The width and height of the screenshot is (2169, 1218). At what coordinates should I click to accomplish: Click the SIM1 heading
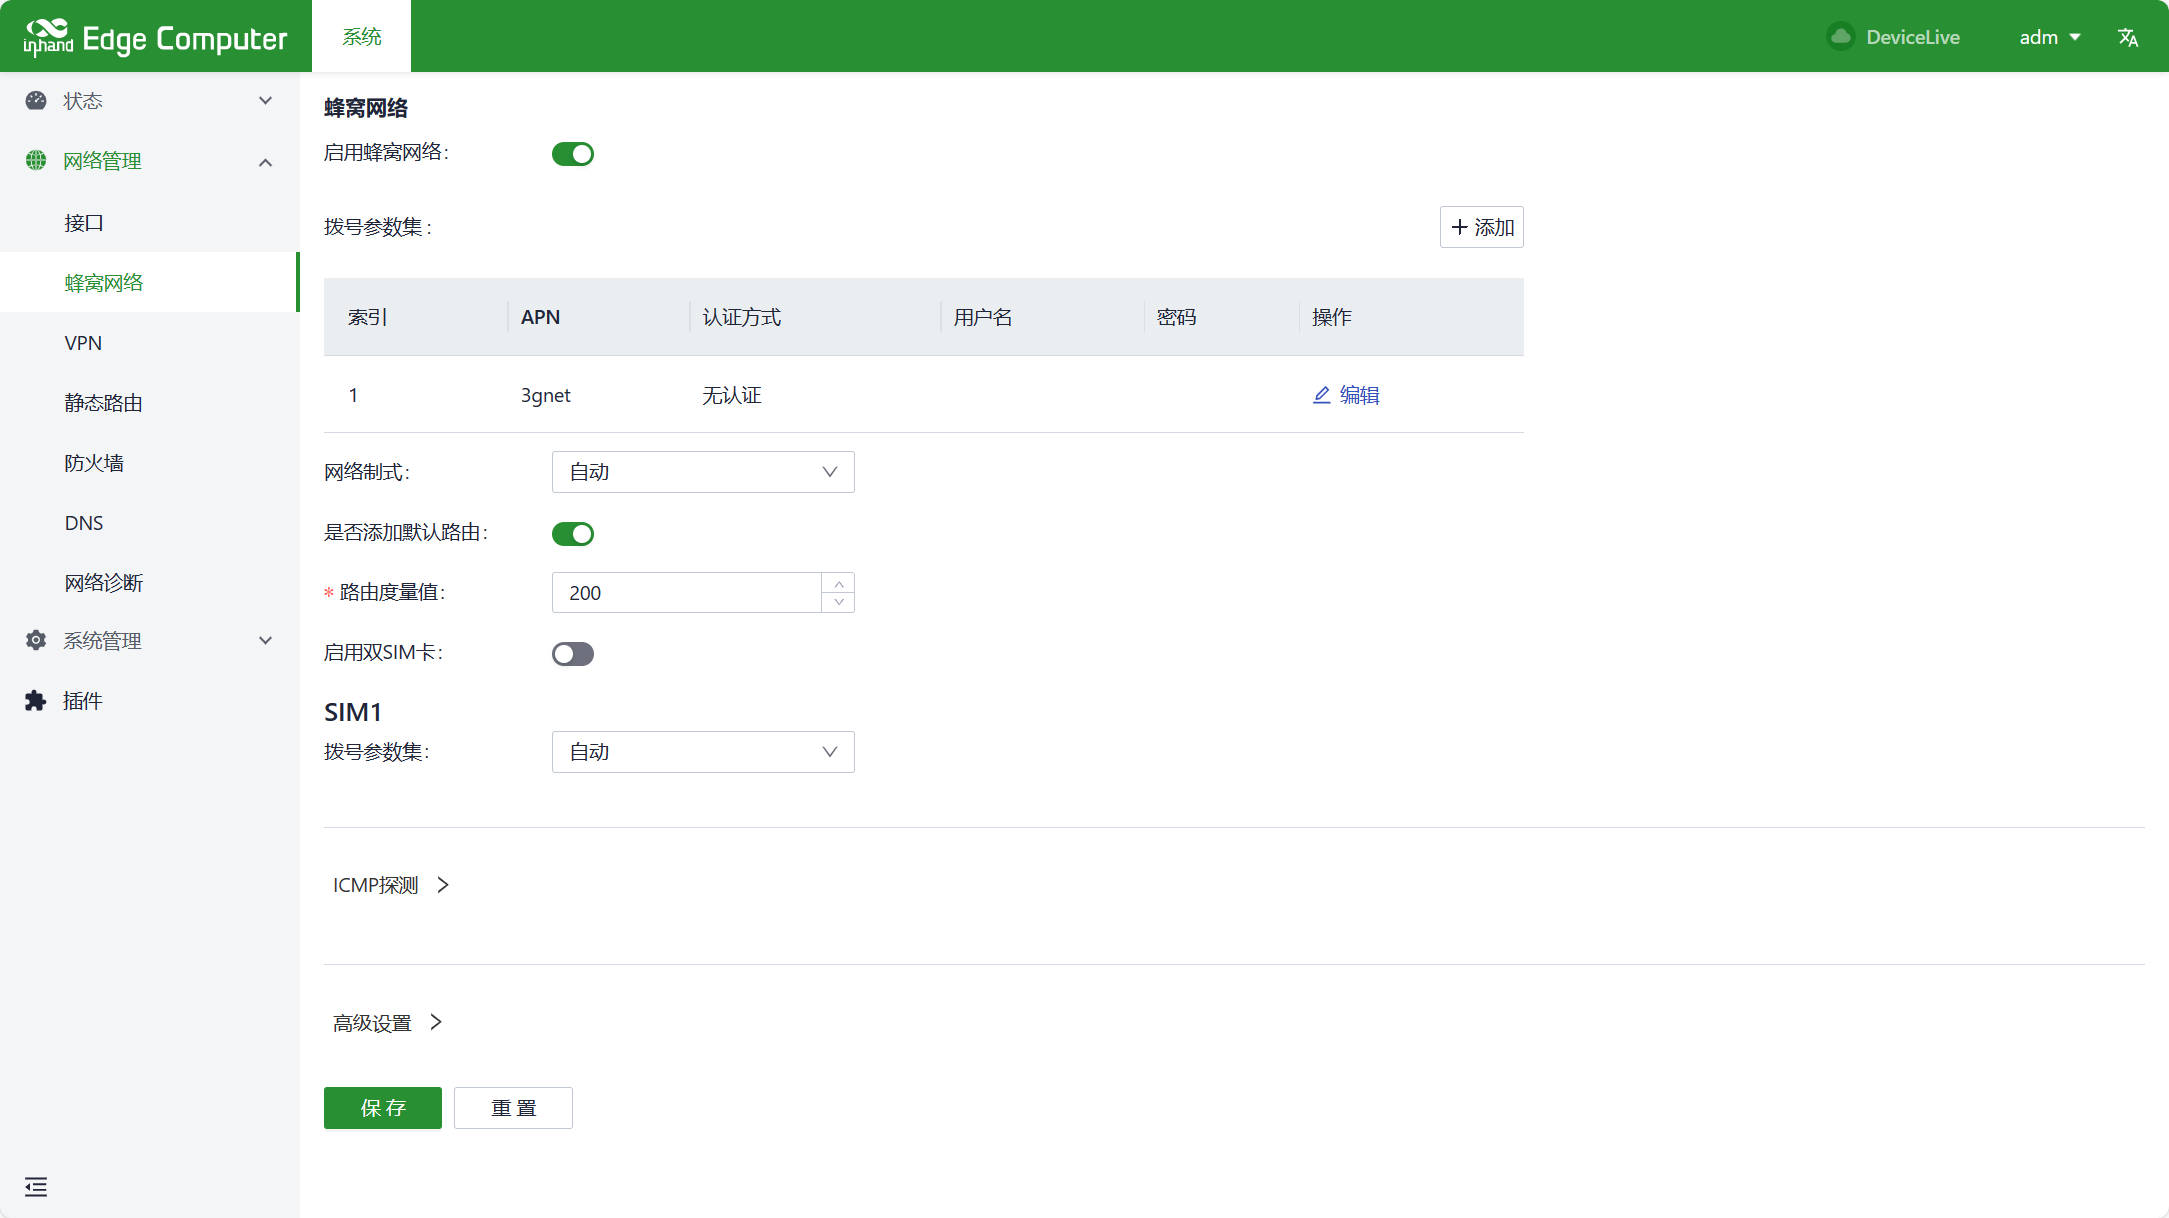coord(353,712)
